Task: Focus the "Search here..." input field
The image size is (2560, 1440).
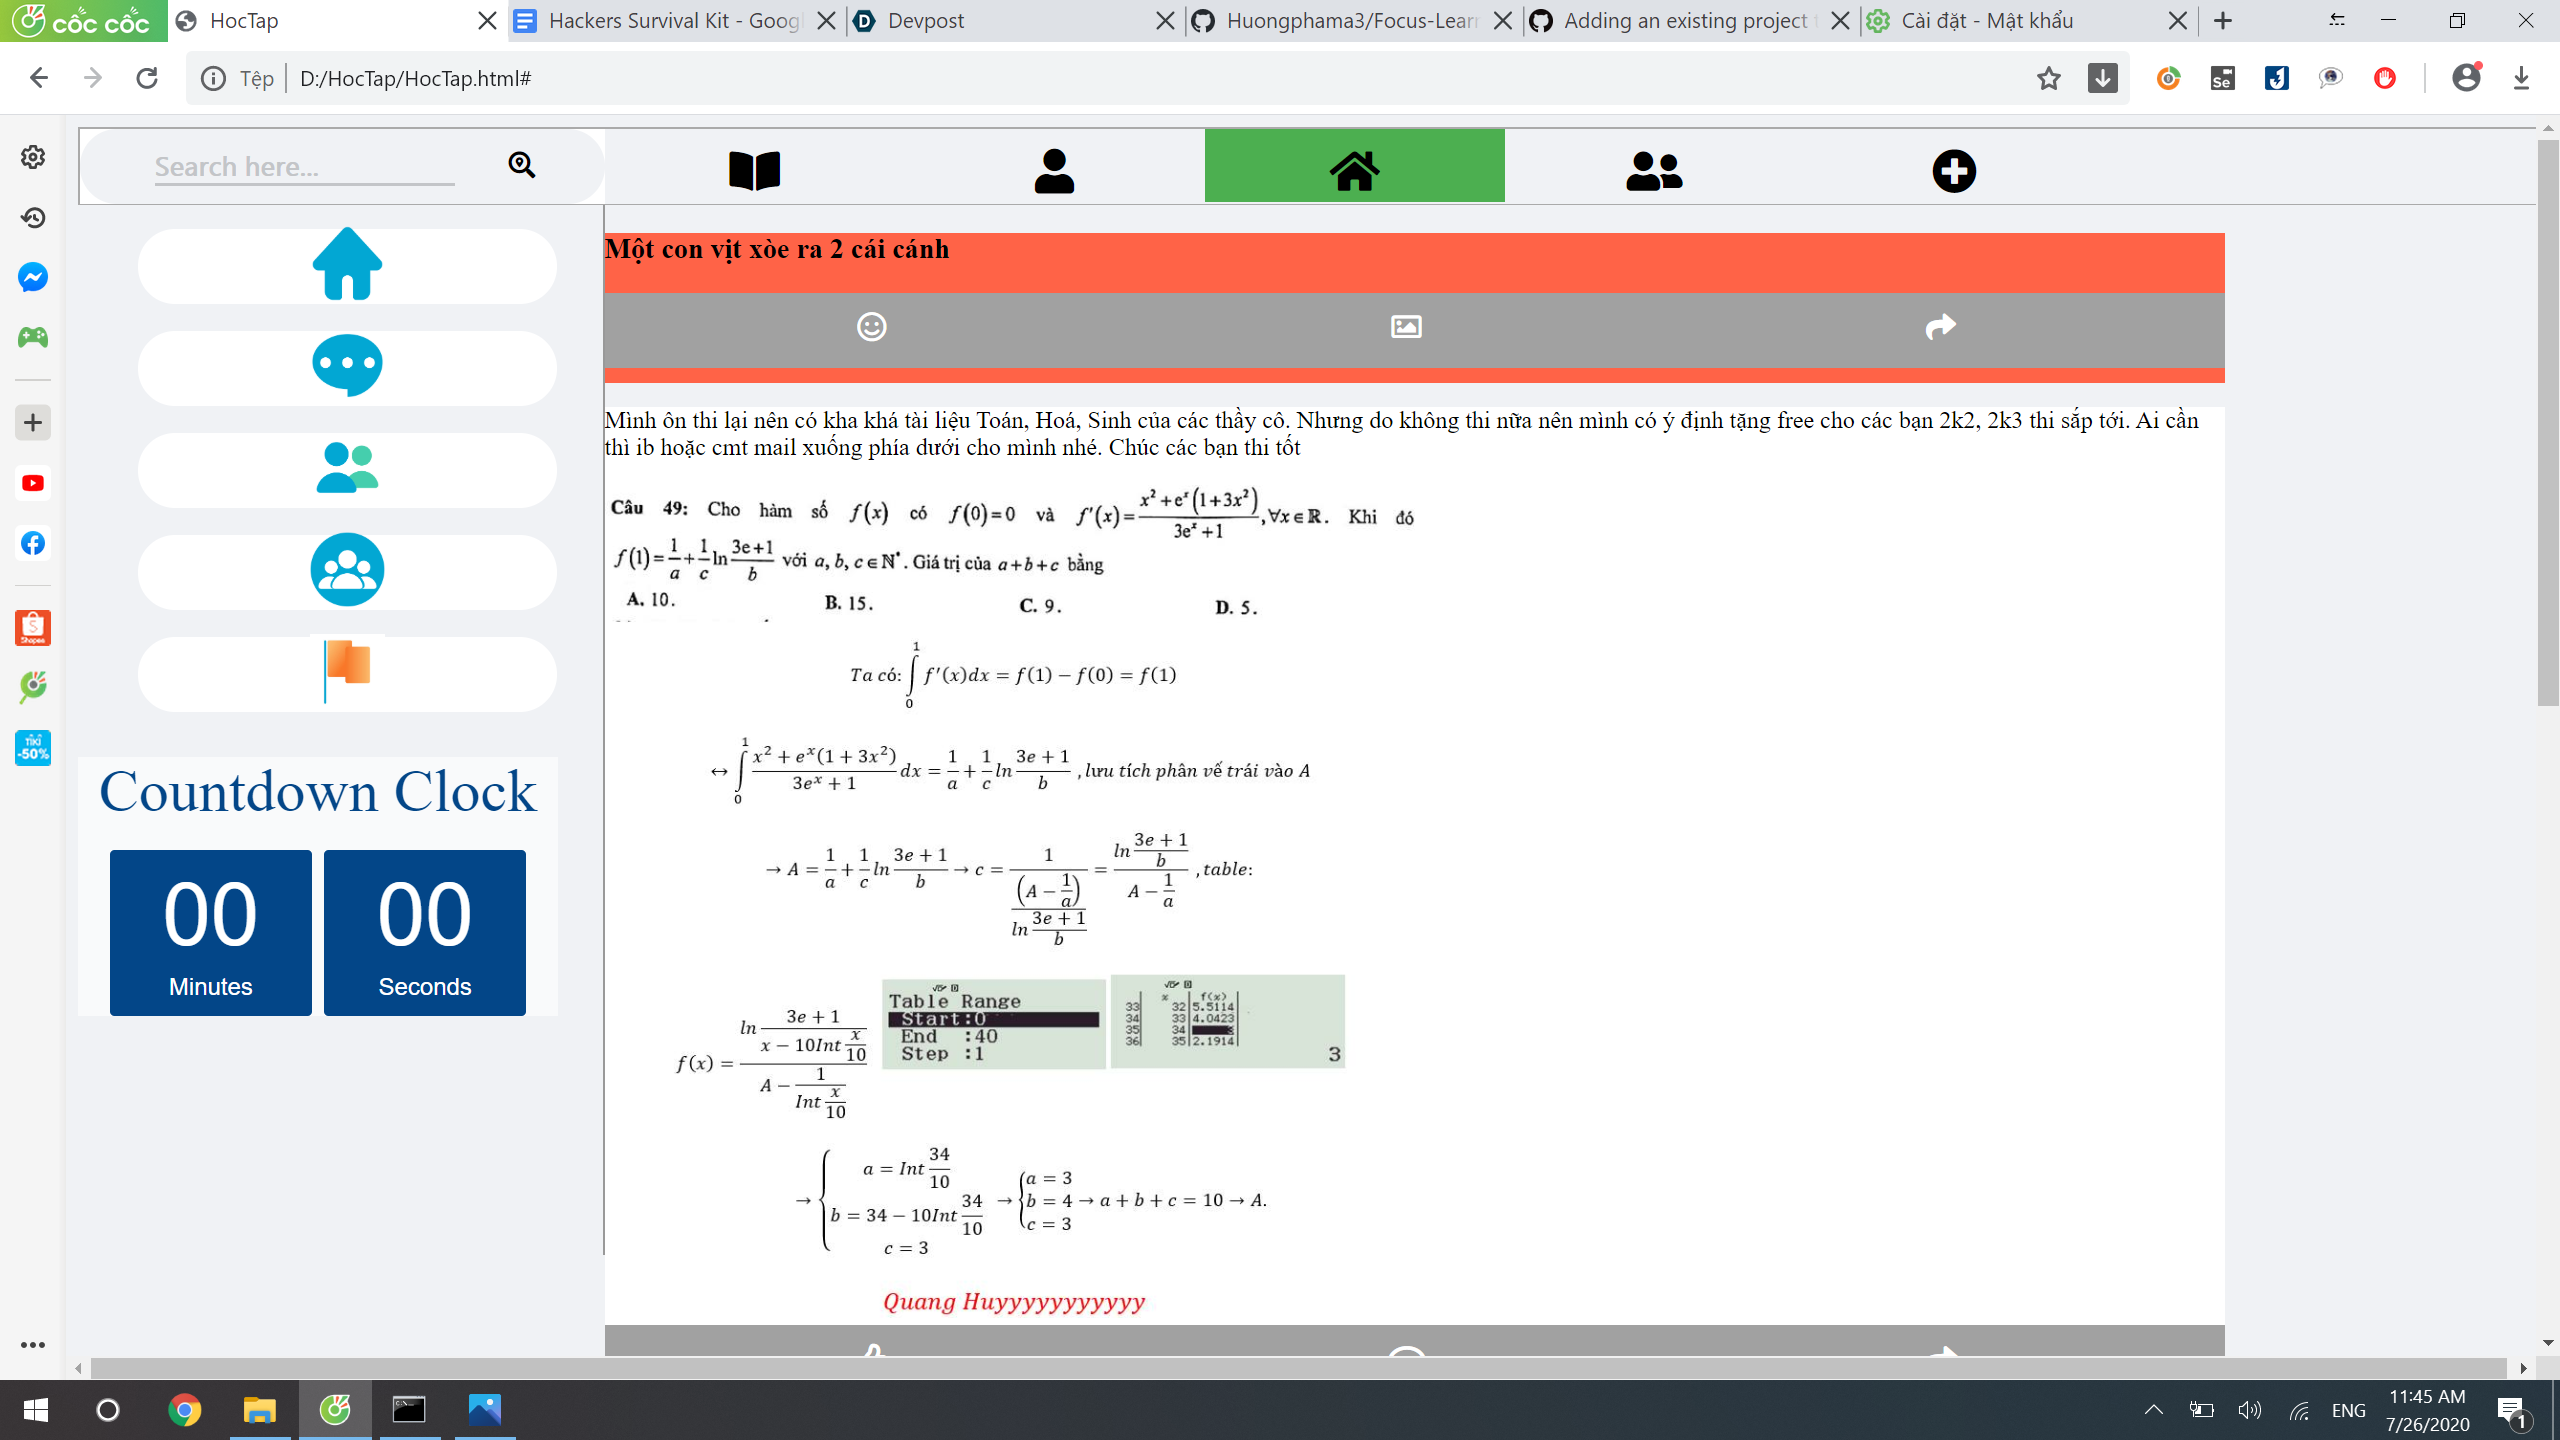Action: point(304,167)
